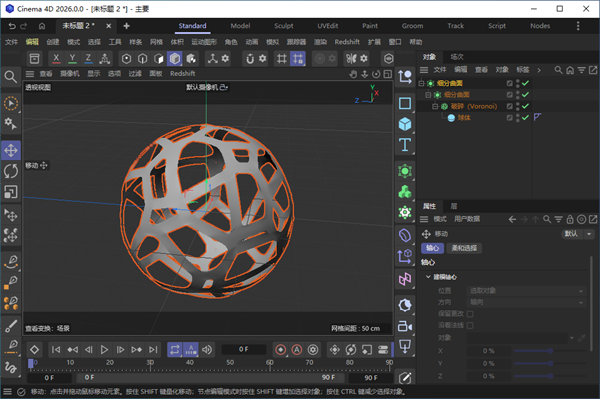Viewport: 600px width, 399px height.
Task: Click the polygons mode icon
Action: [158, 59]
